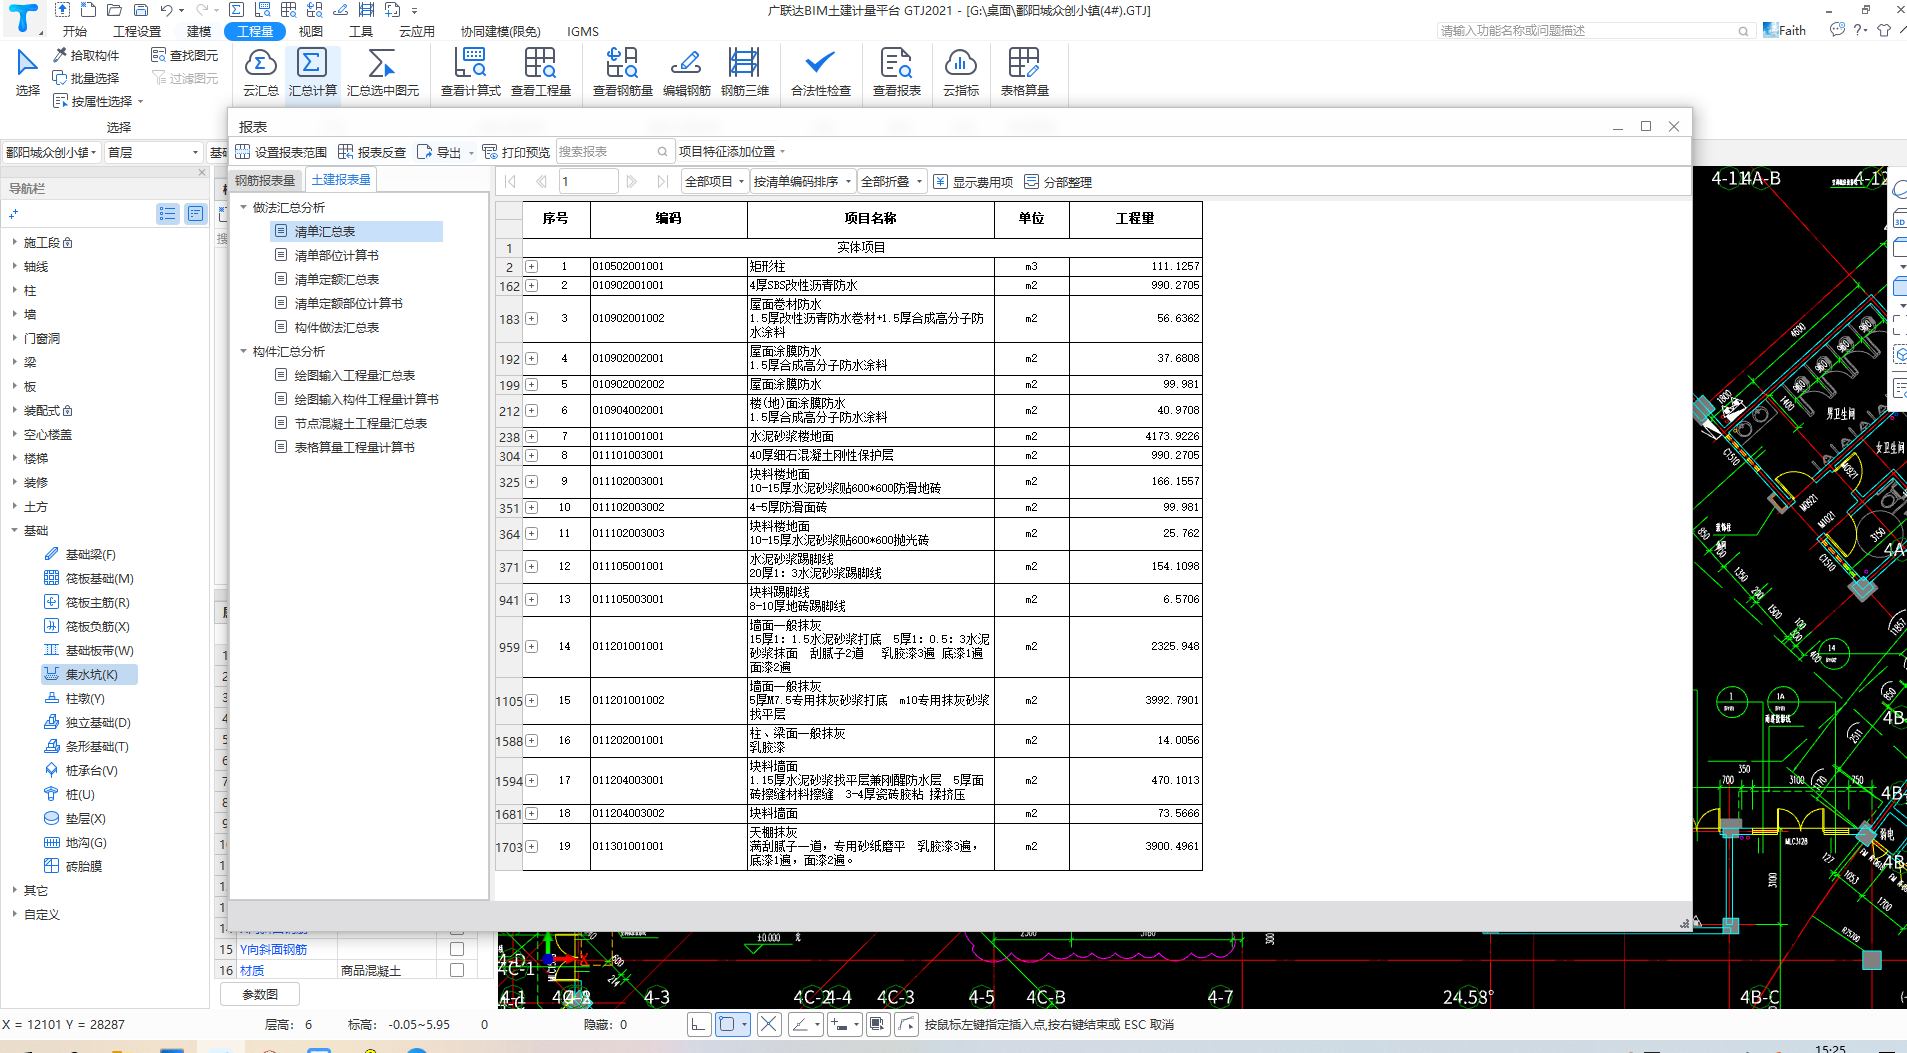Open 查看报表 report viewer
The image size is (1907, 1053).
(896, 72)
